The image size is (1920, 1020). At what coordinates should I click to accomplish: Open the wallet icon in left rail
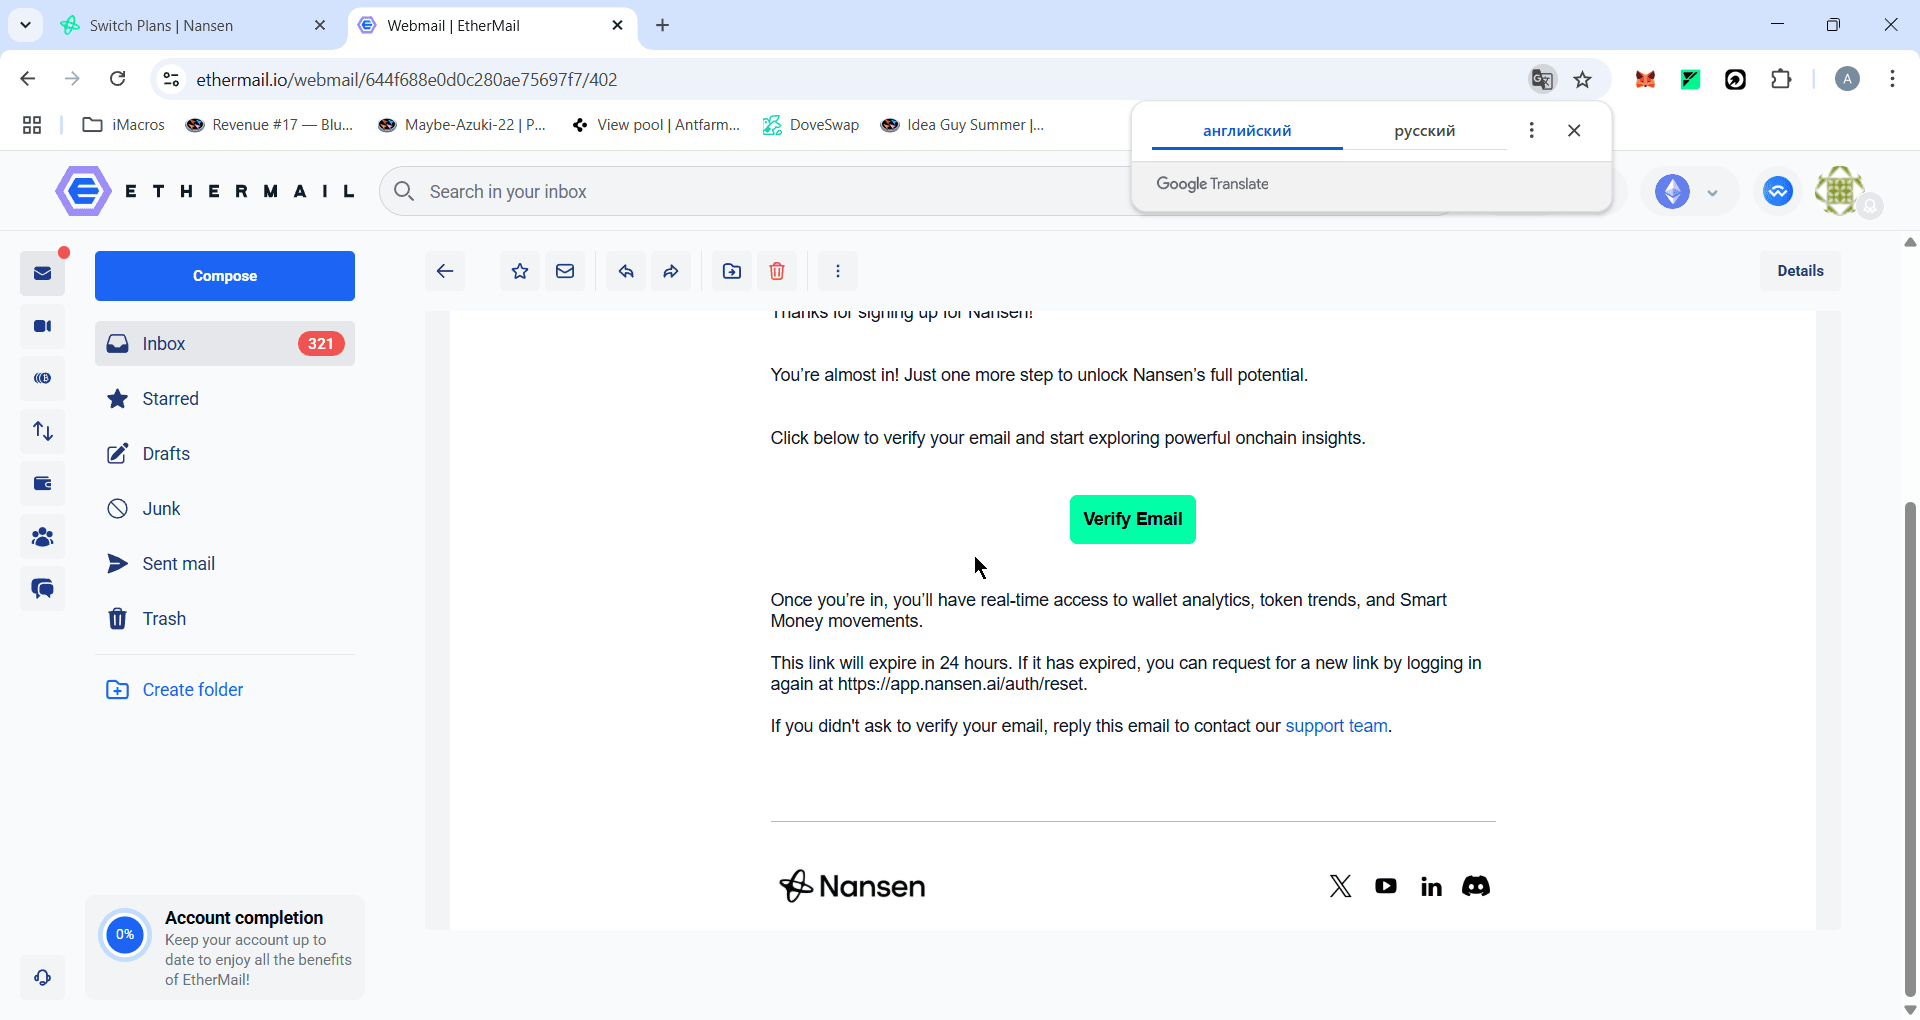tap(42, 484)
